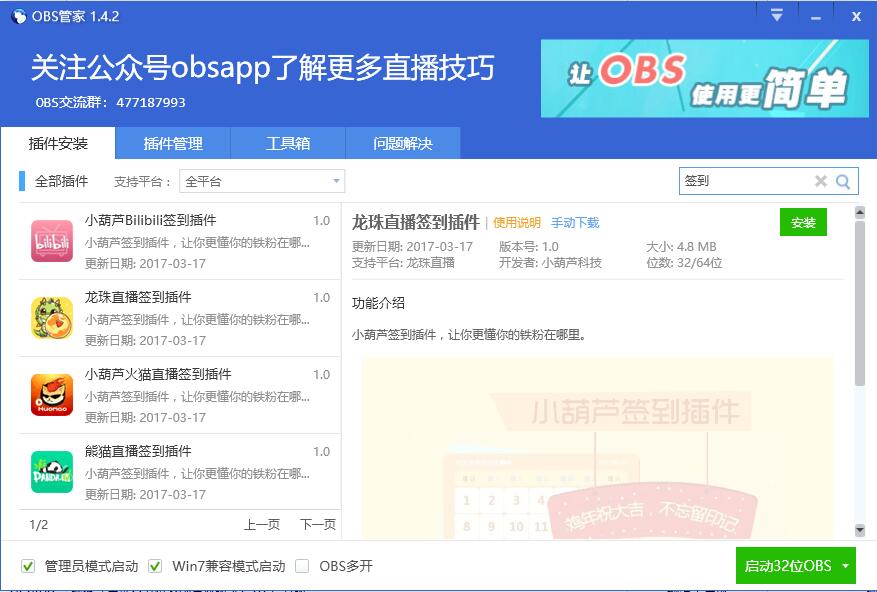
Task: Open the 问题解决 tab
Action: point(403,143)
